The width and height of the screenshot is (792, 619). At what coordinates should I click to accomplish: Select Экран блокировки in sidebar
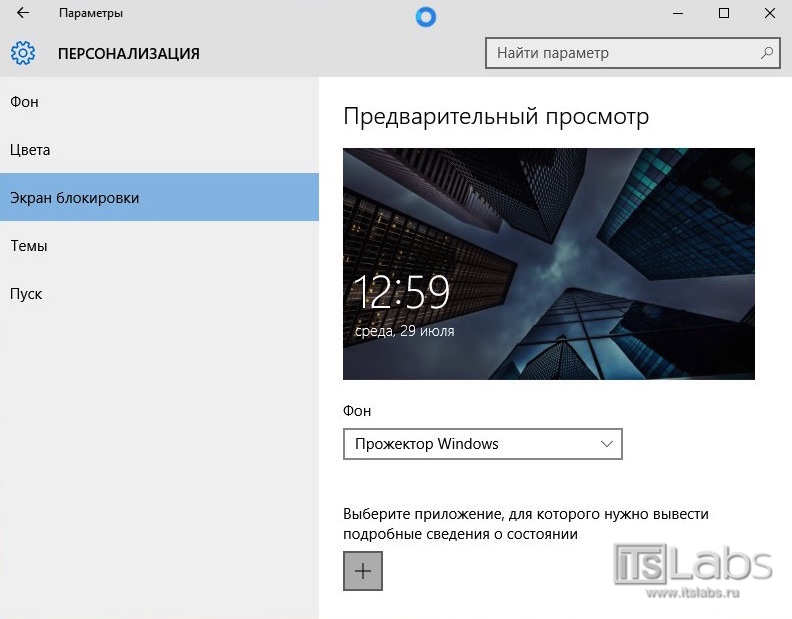click(159, 197)
